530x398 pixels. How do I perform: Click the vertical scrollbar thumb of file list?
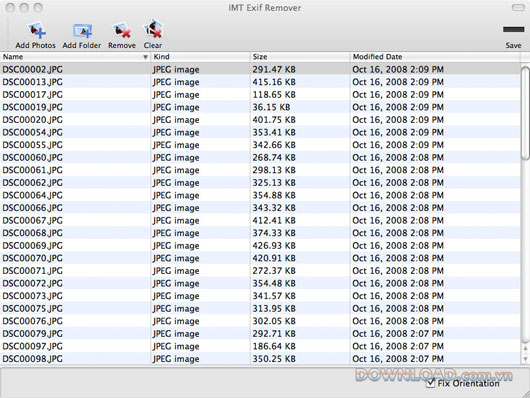pyautogui.click(x=525, y=113)
